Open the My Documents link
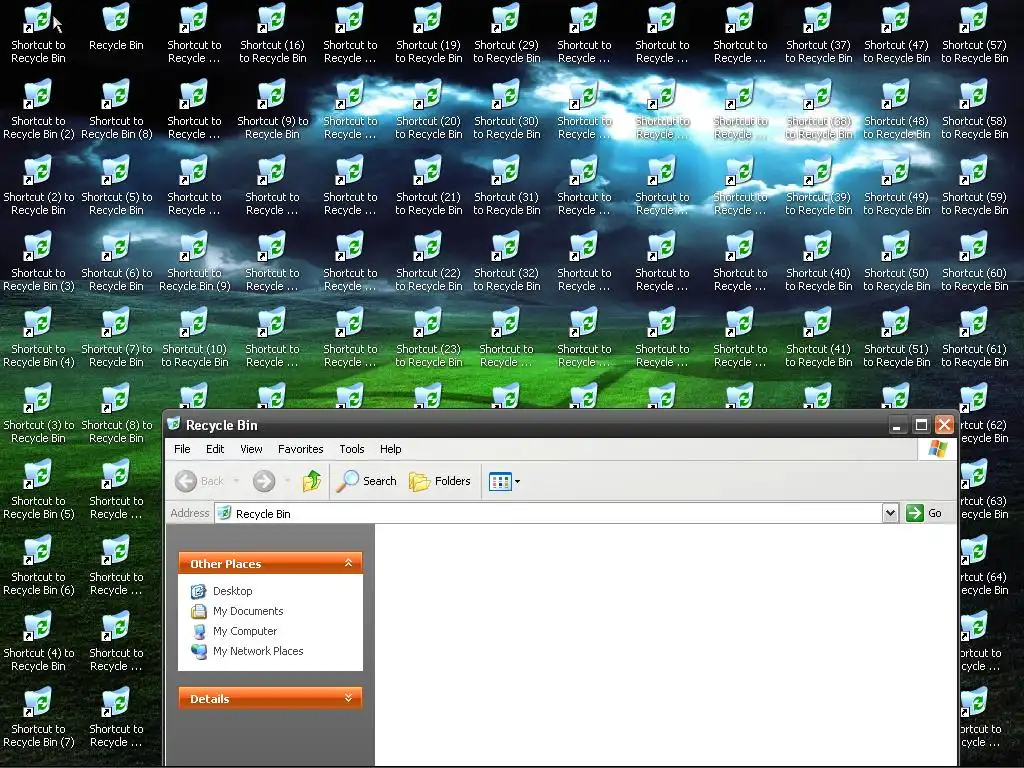 pos(237,611)
